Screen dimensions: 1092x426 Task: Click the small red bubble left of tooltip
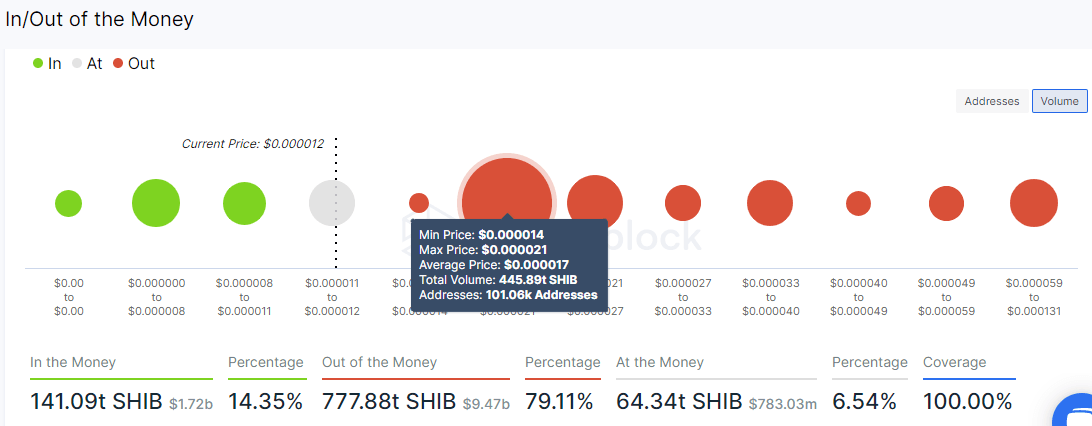(419, 203)
